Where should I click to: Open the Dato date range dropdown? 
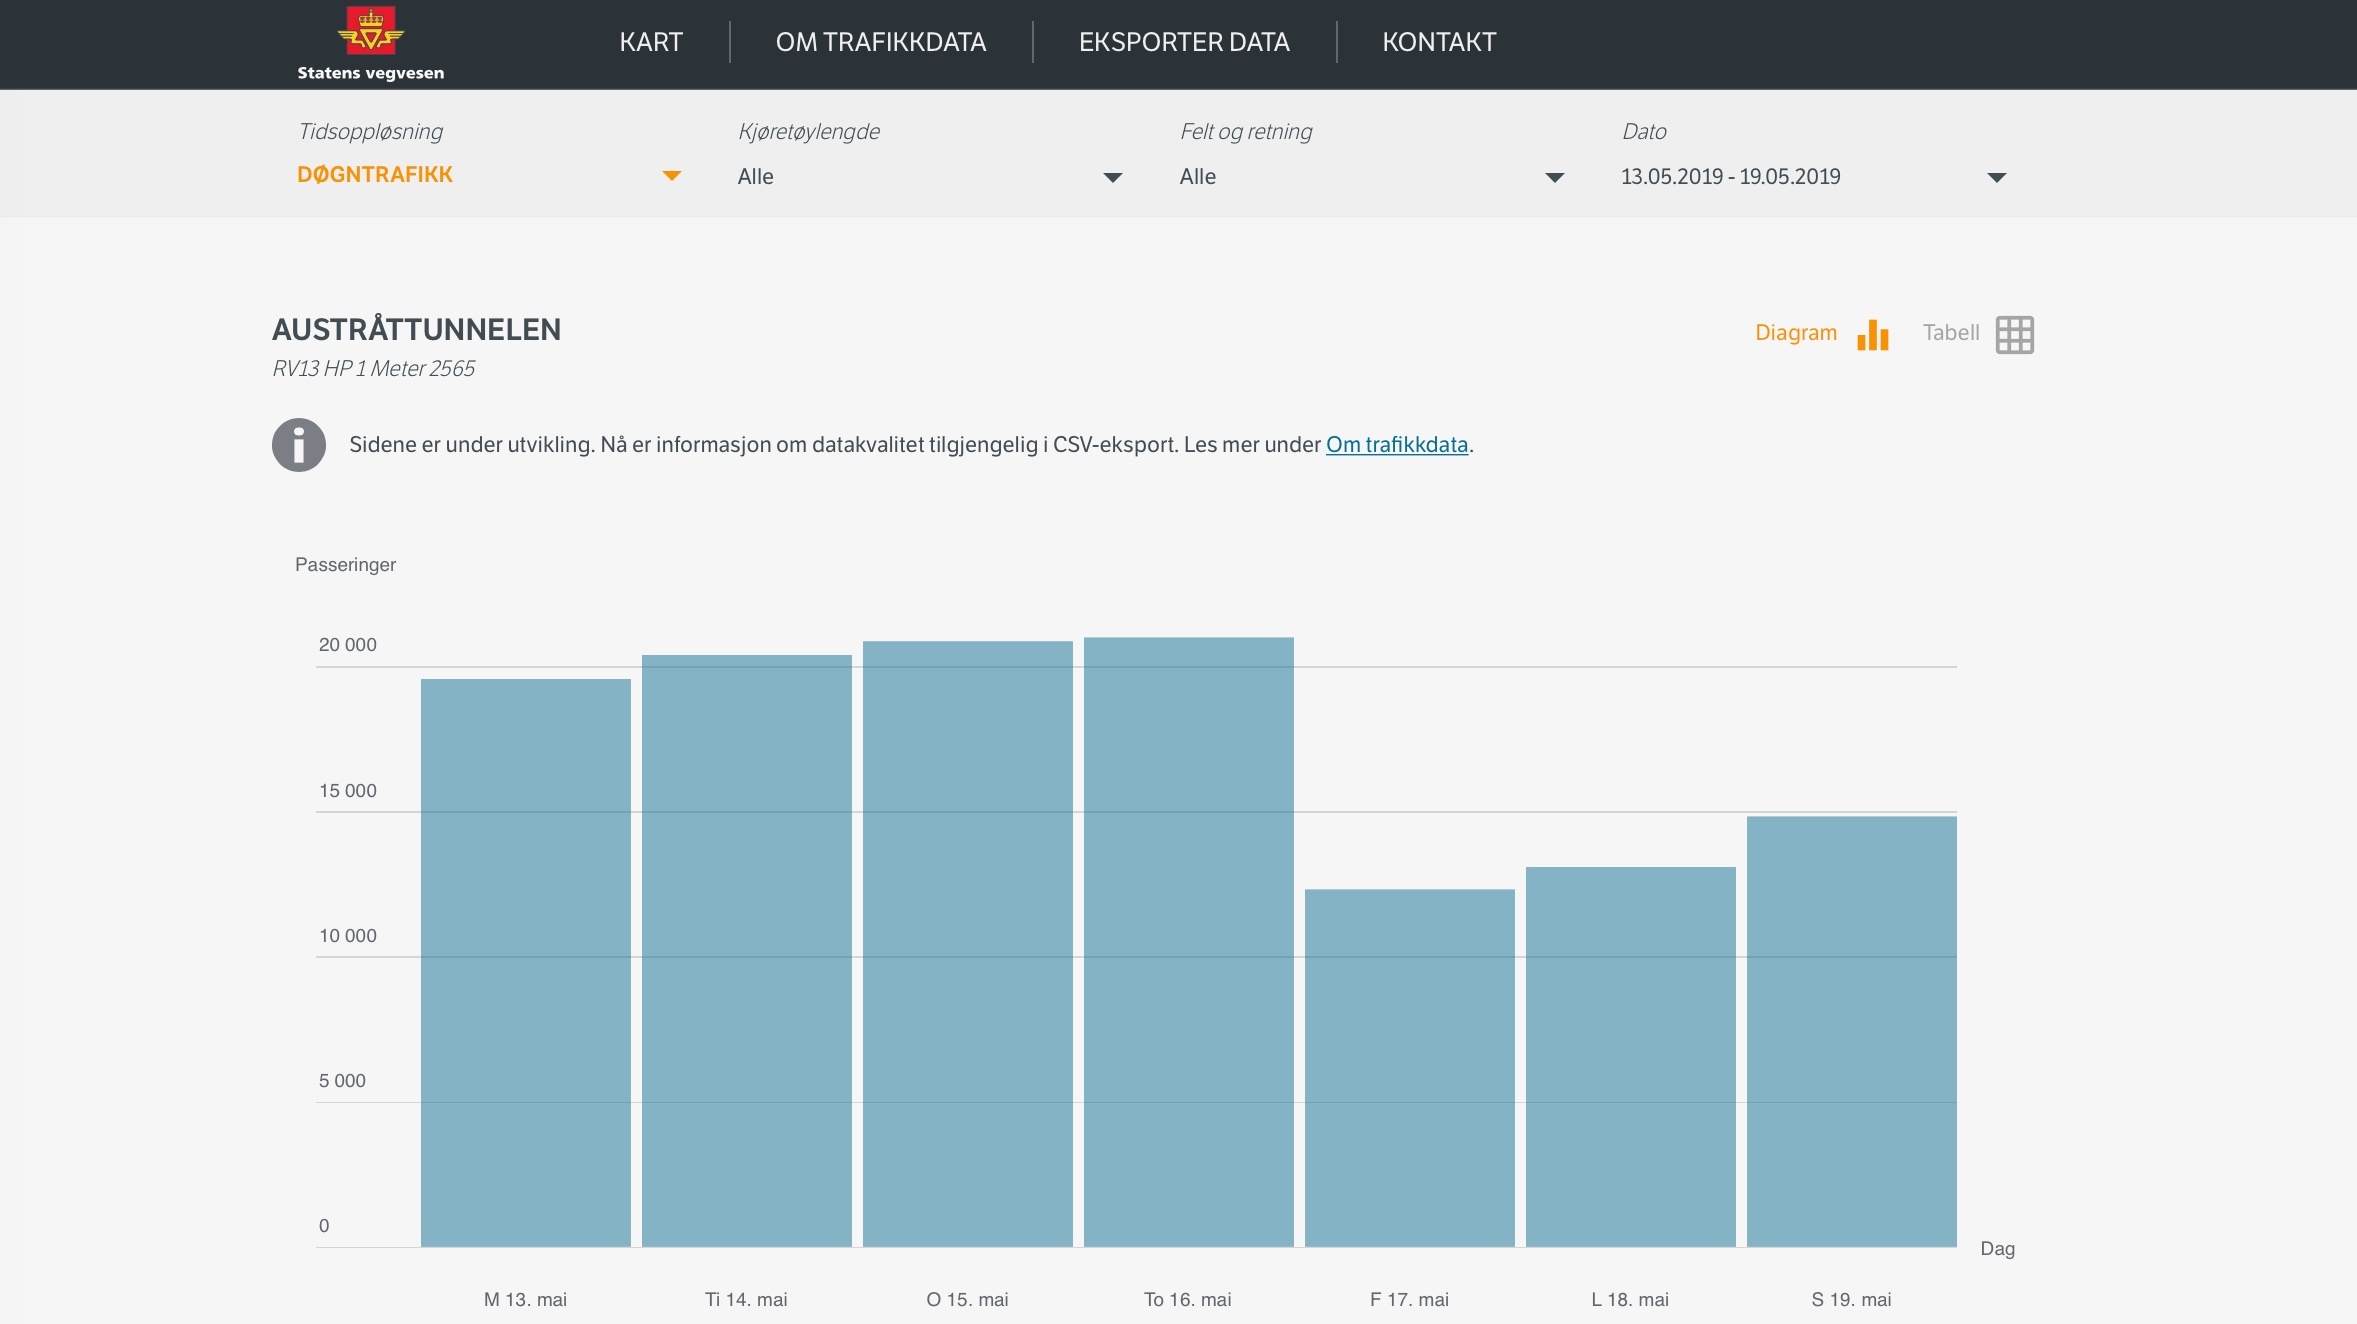point(1996,178)
